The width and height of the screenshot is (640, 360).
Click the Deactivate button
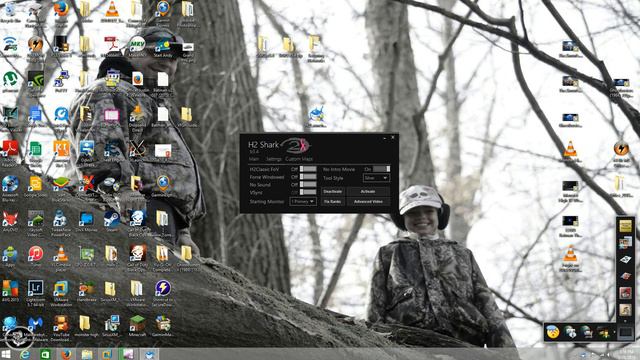coord(333,191)
